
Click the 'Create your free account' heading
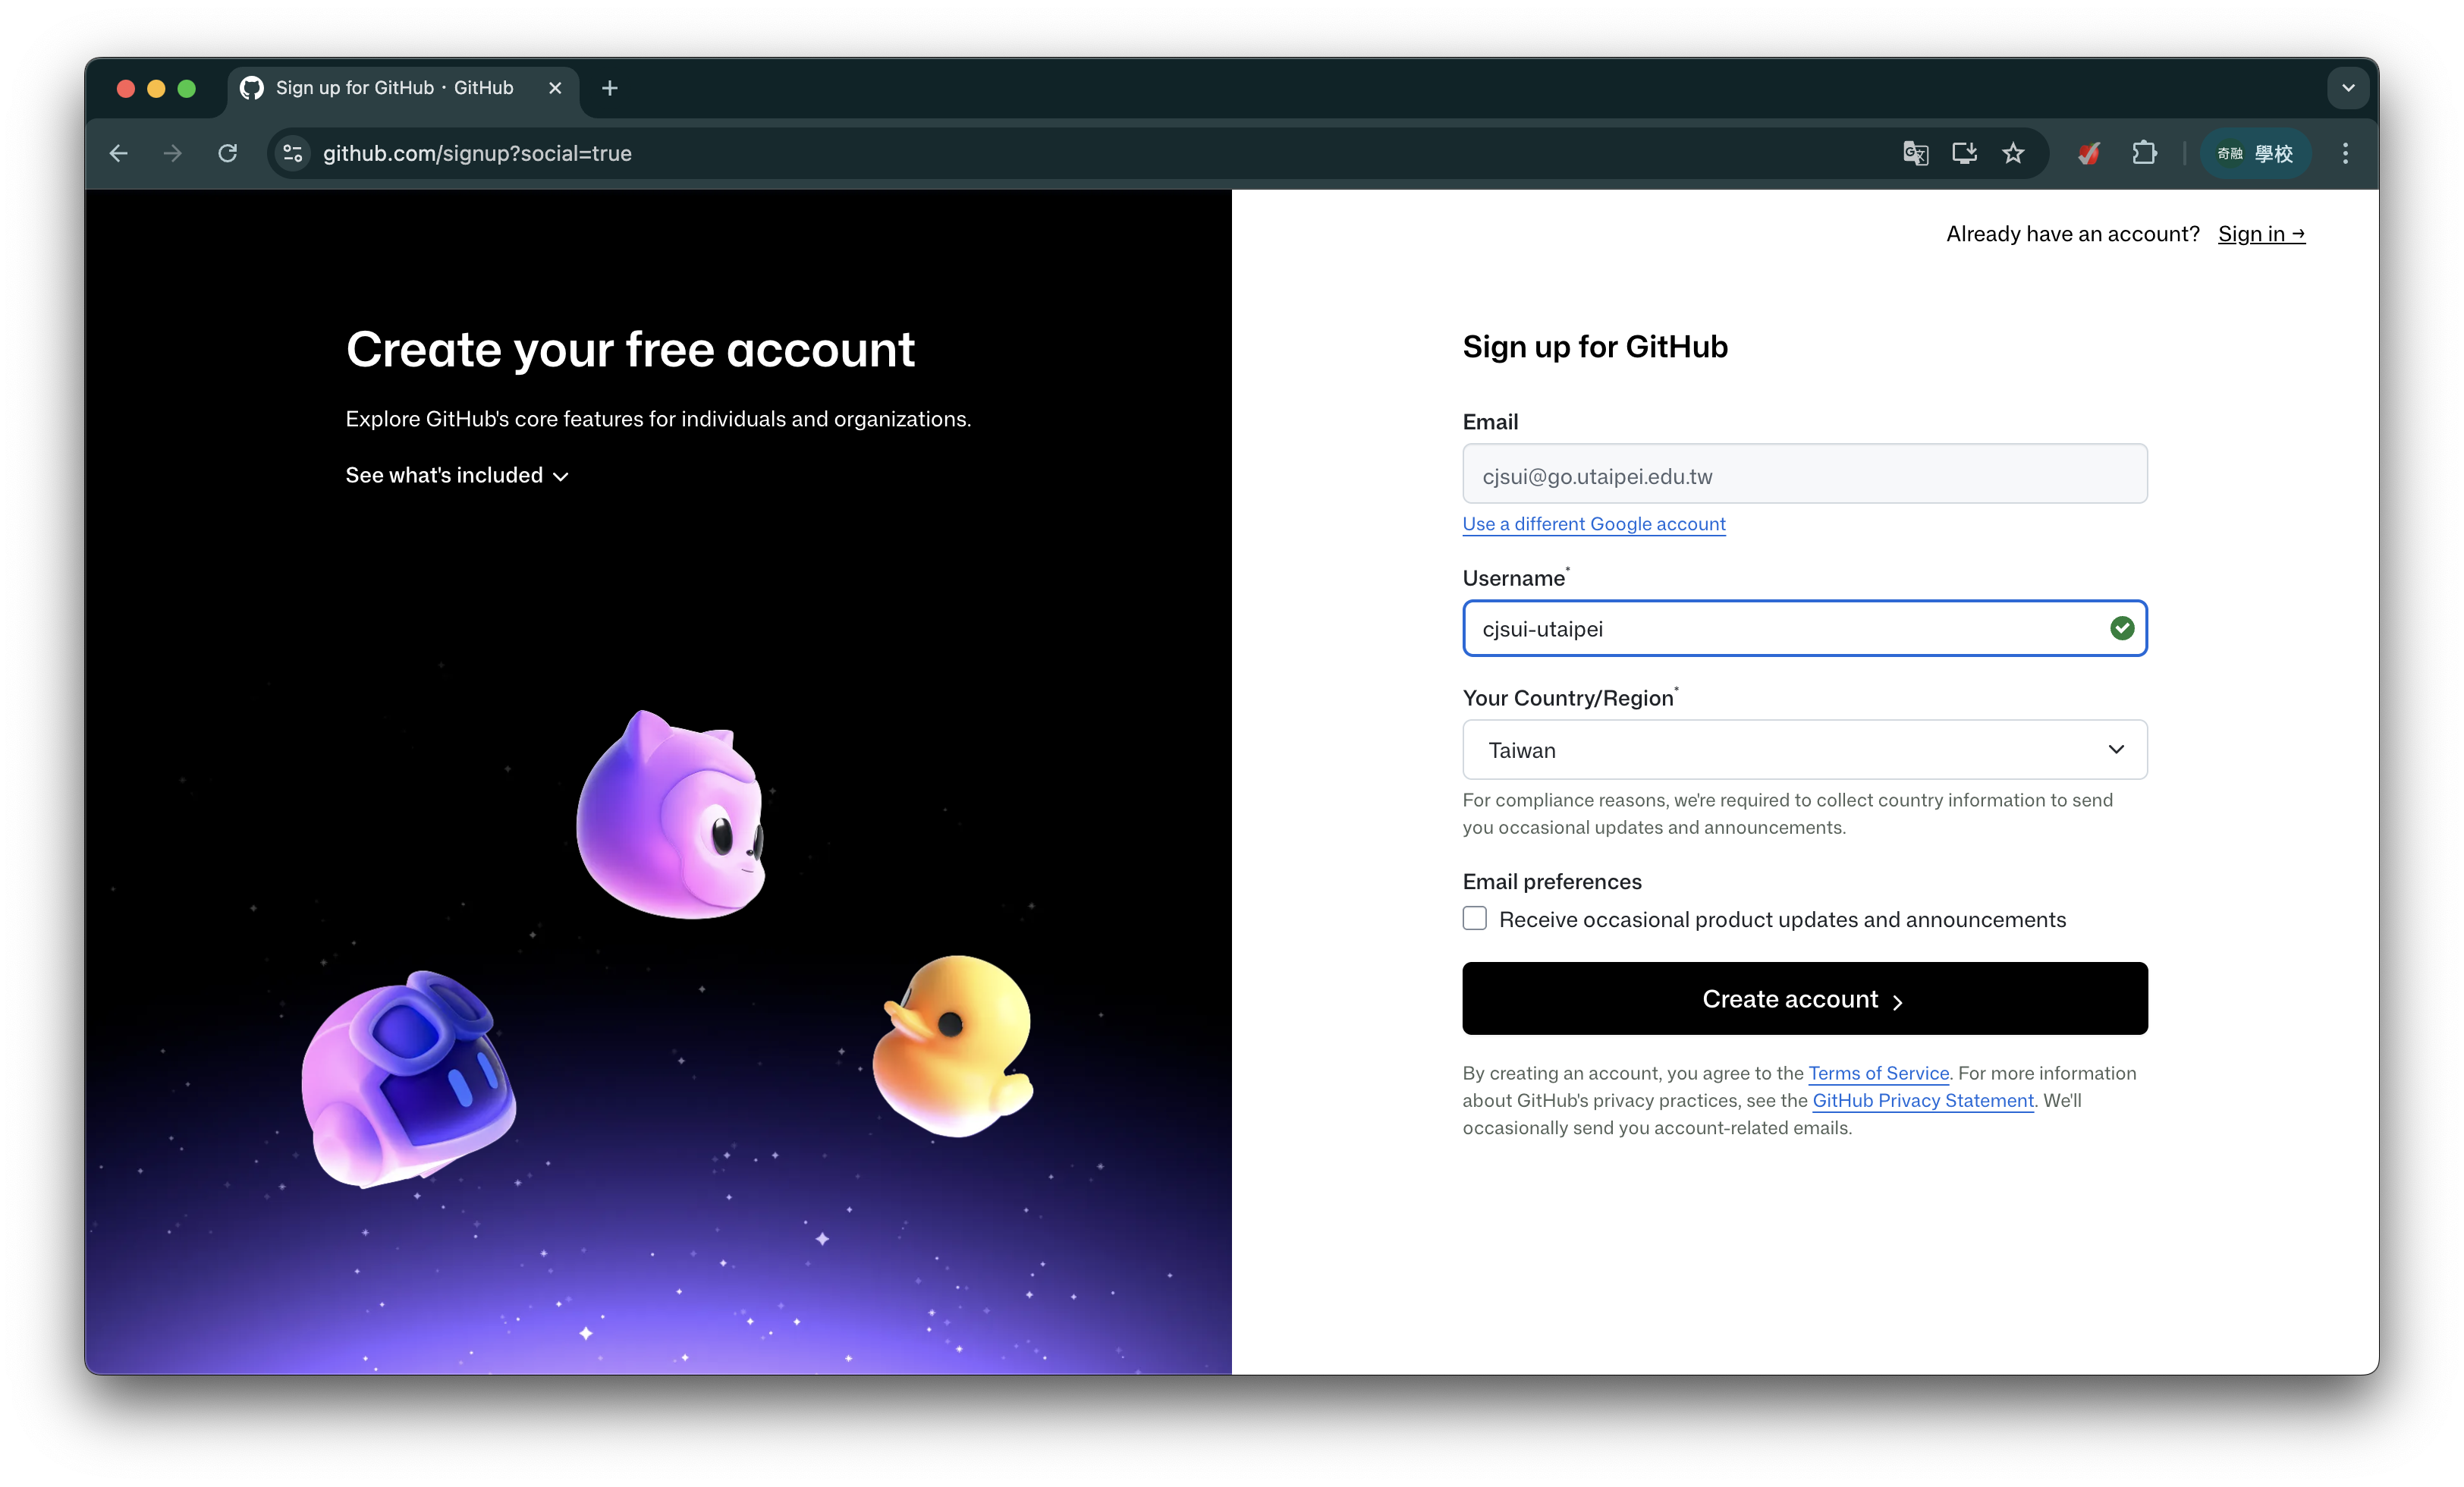tap(630, 350)
